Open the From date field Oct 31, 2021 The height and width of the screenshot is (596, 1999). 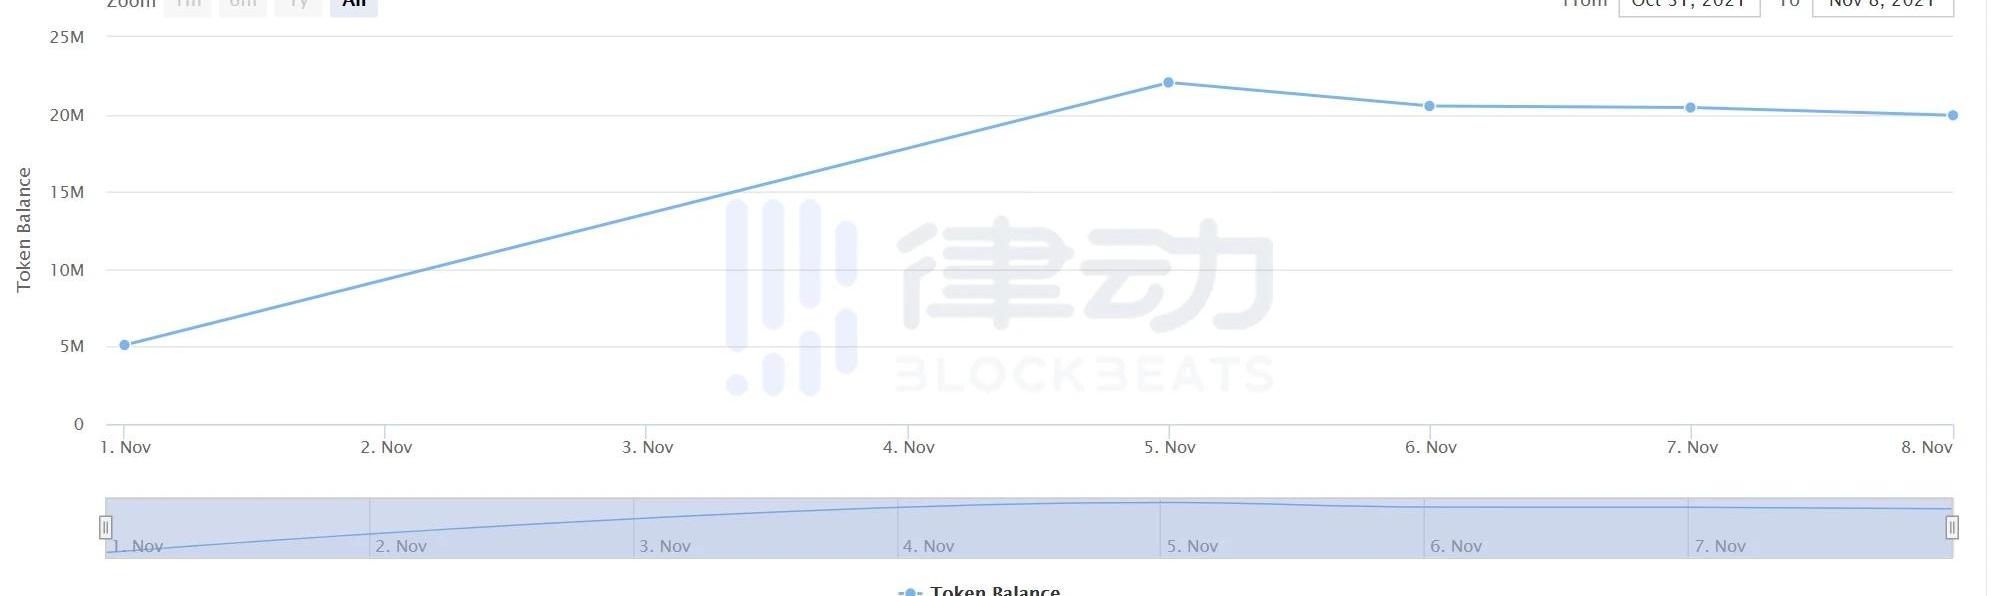click(x=1689, y=6)
